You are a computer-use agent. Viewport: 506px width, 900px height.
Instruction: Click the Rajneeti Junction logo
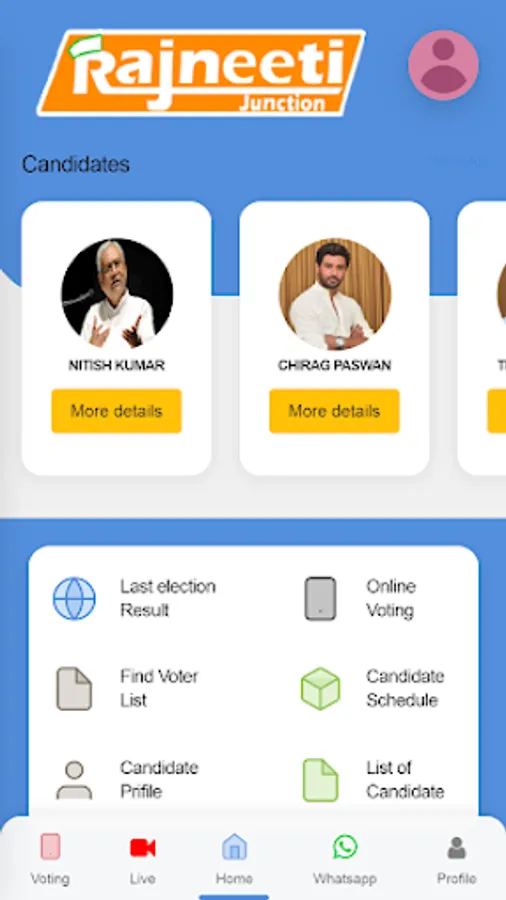click(x=201, y=72)
